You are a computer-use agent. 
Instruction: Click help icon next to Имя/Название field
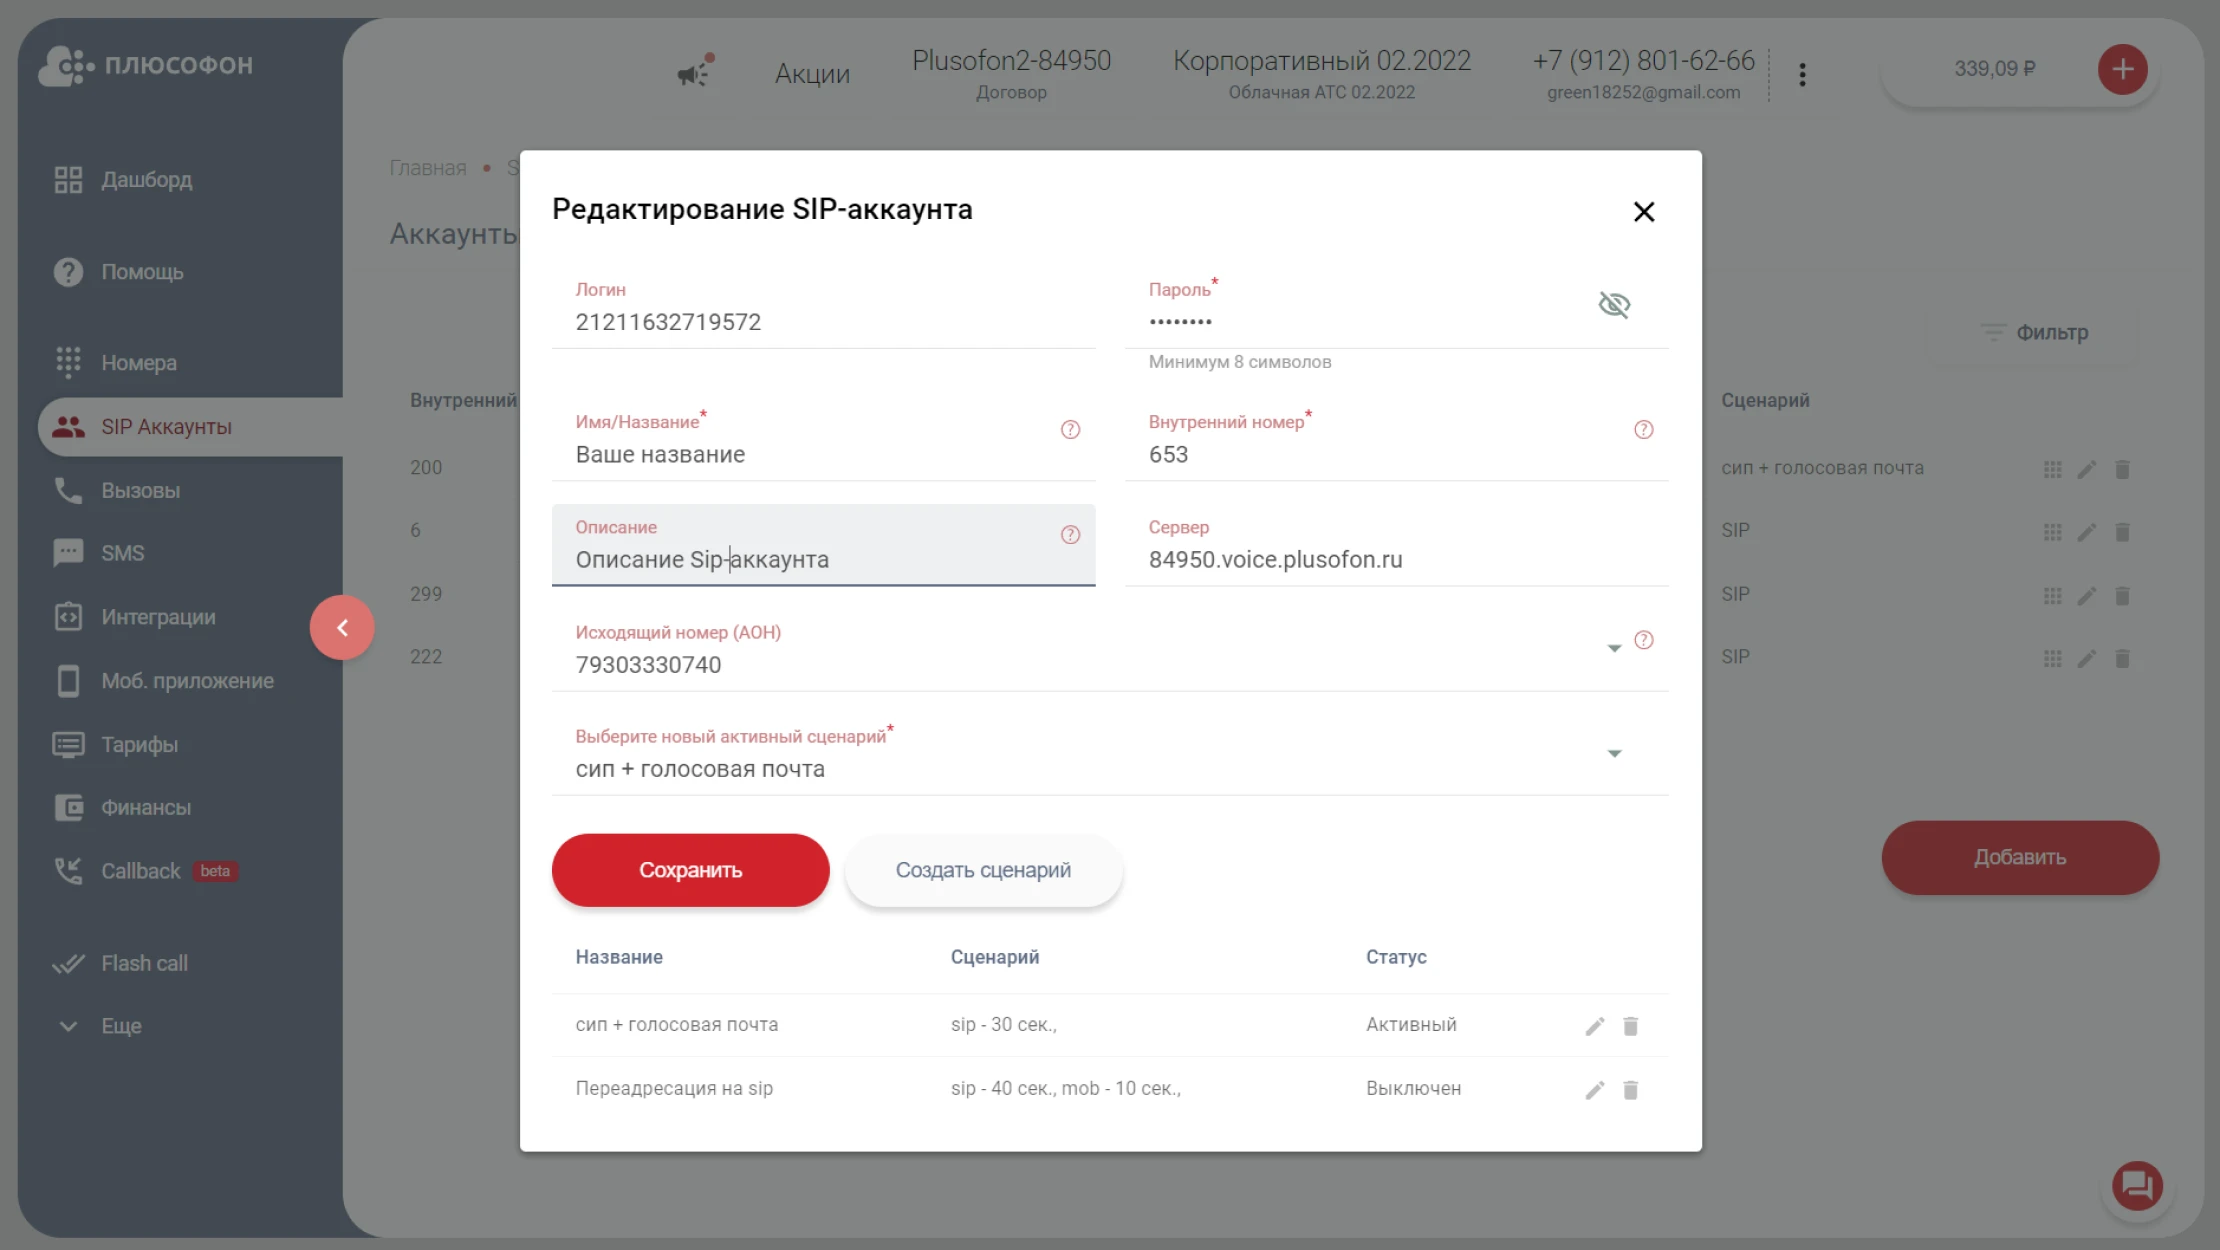[x=1070, y=430]
